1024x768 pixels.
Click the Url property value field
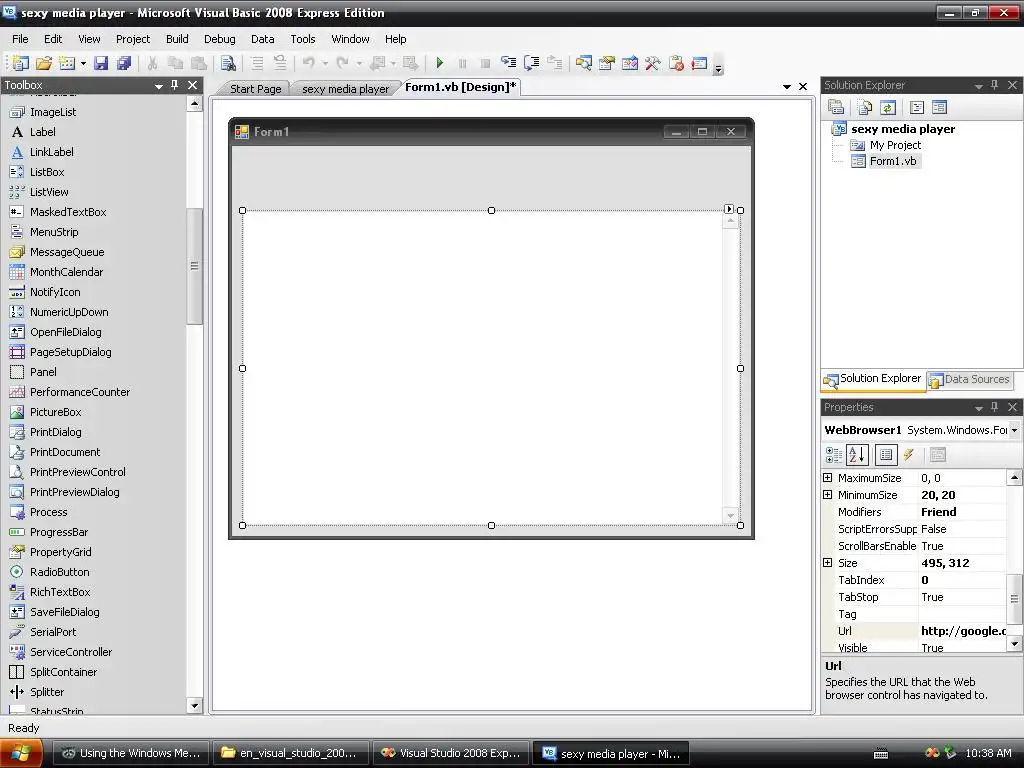coord(963,631)
